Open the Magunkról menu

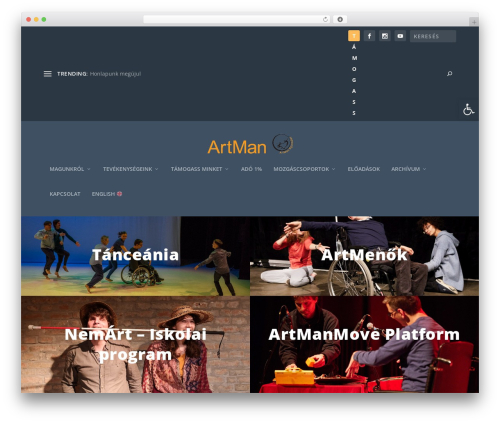coord(67,169)
